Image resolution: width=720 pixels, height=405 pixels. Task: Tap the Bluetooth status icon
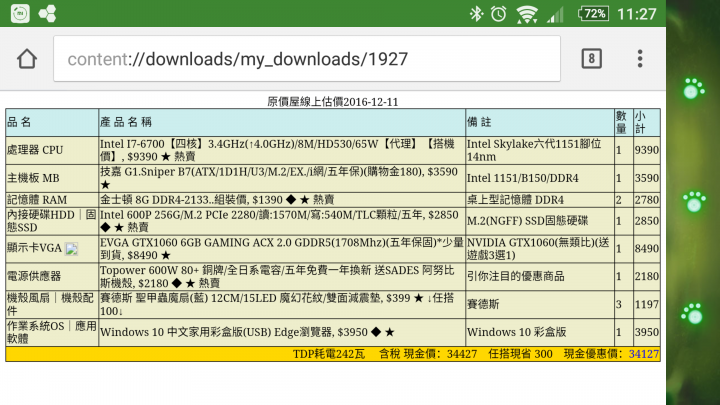[476, 14]
